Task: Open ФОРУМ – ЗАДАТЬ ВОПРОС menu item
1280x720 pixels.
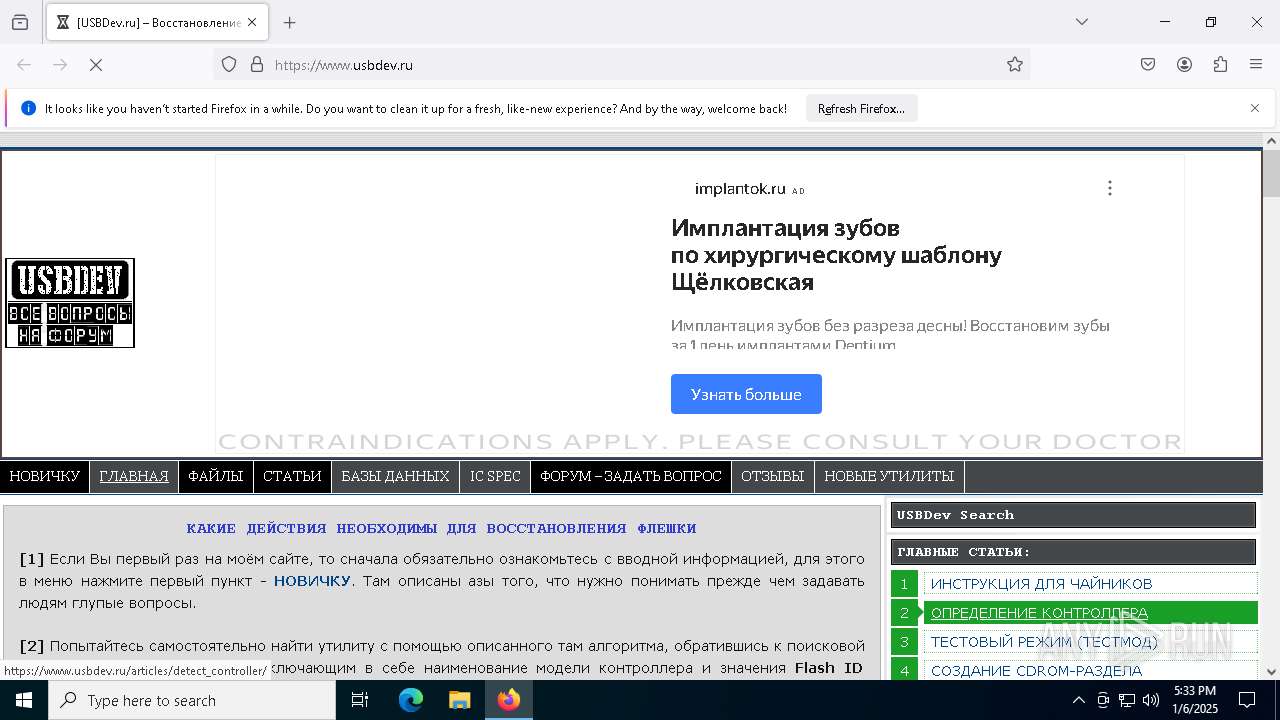Action: [631, 477]
